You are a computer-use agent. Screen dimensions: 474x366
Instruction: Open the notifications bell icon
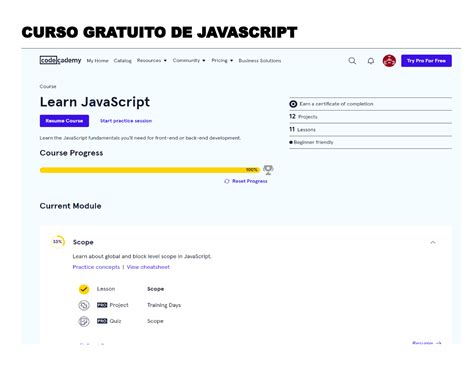coord(371,61)
